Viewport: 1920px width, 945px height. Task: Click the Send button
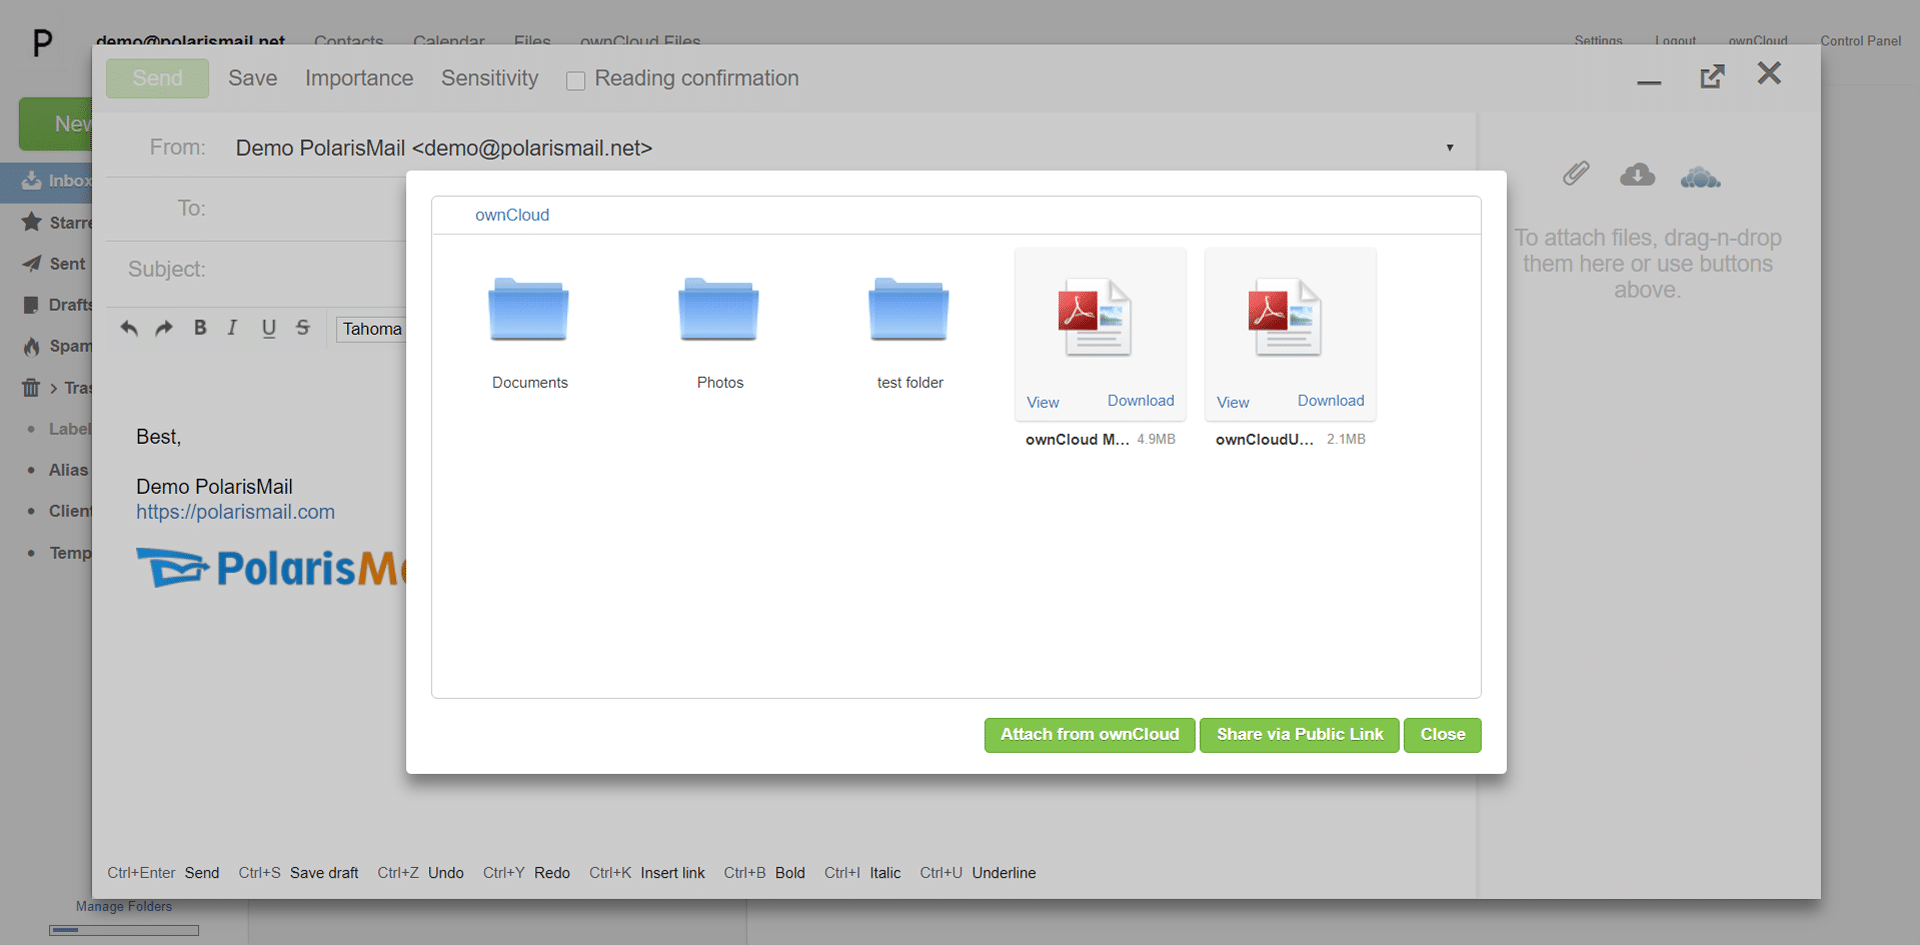coord(157,78)
